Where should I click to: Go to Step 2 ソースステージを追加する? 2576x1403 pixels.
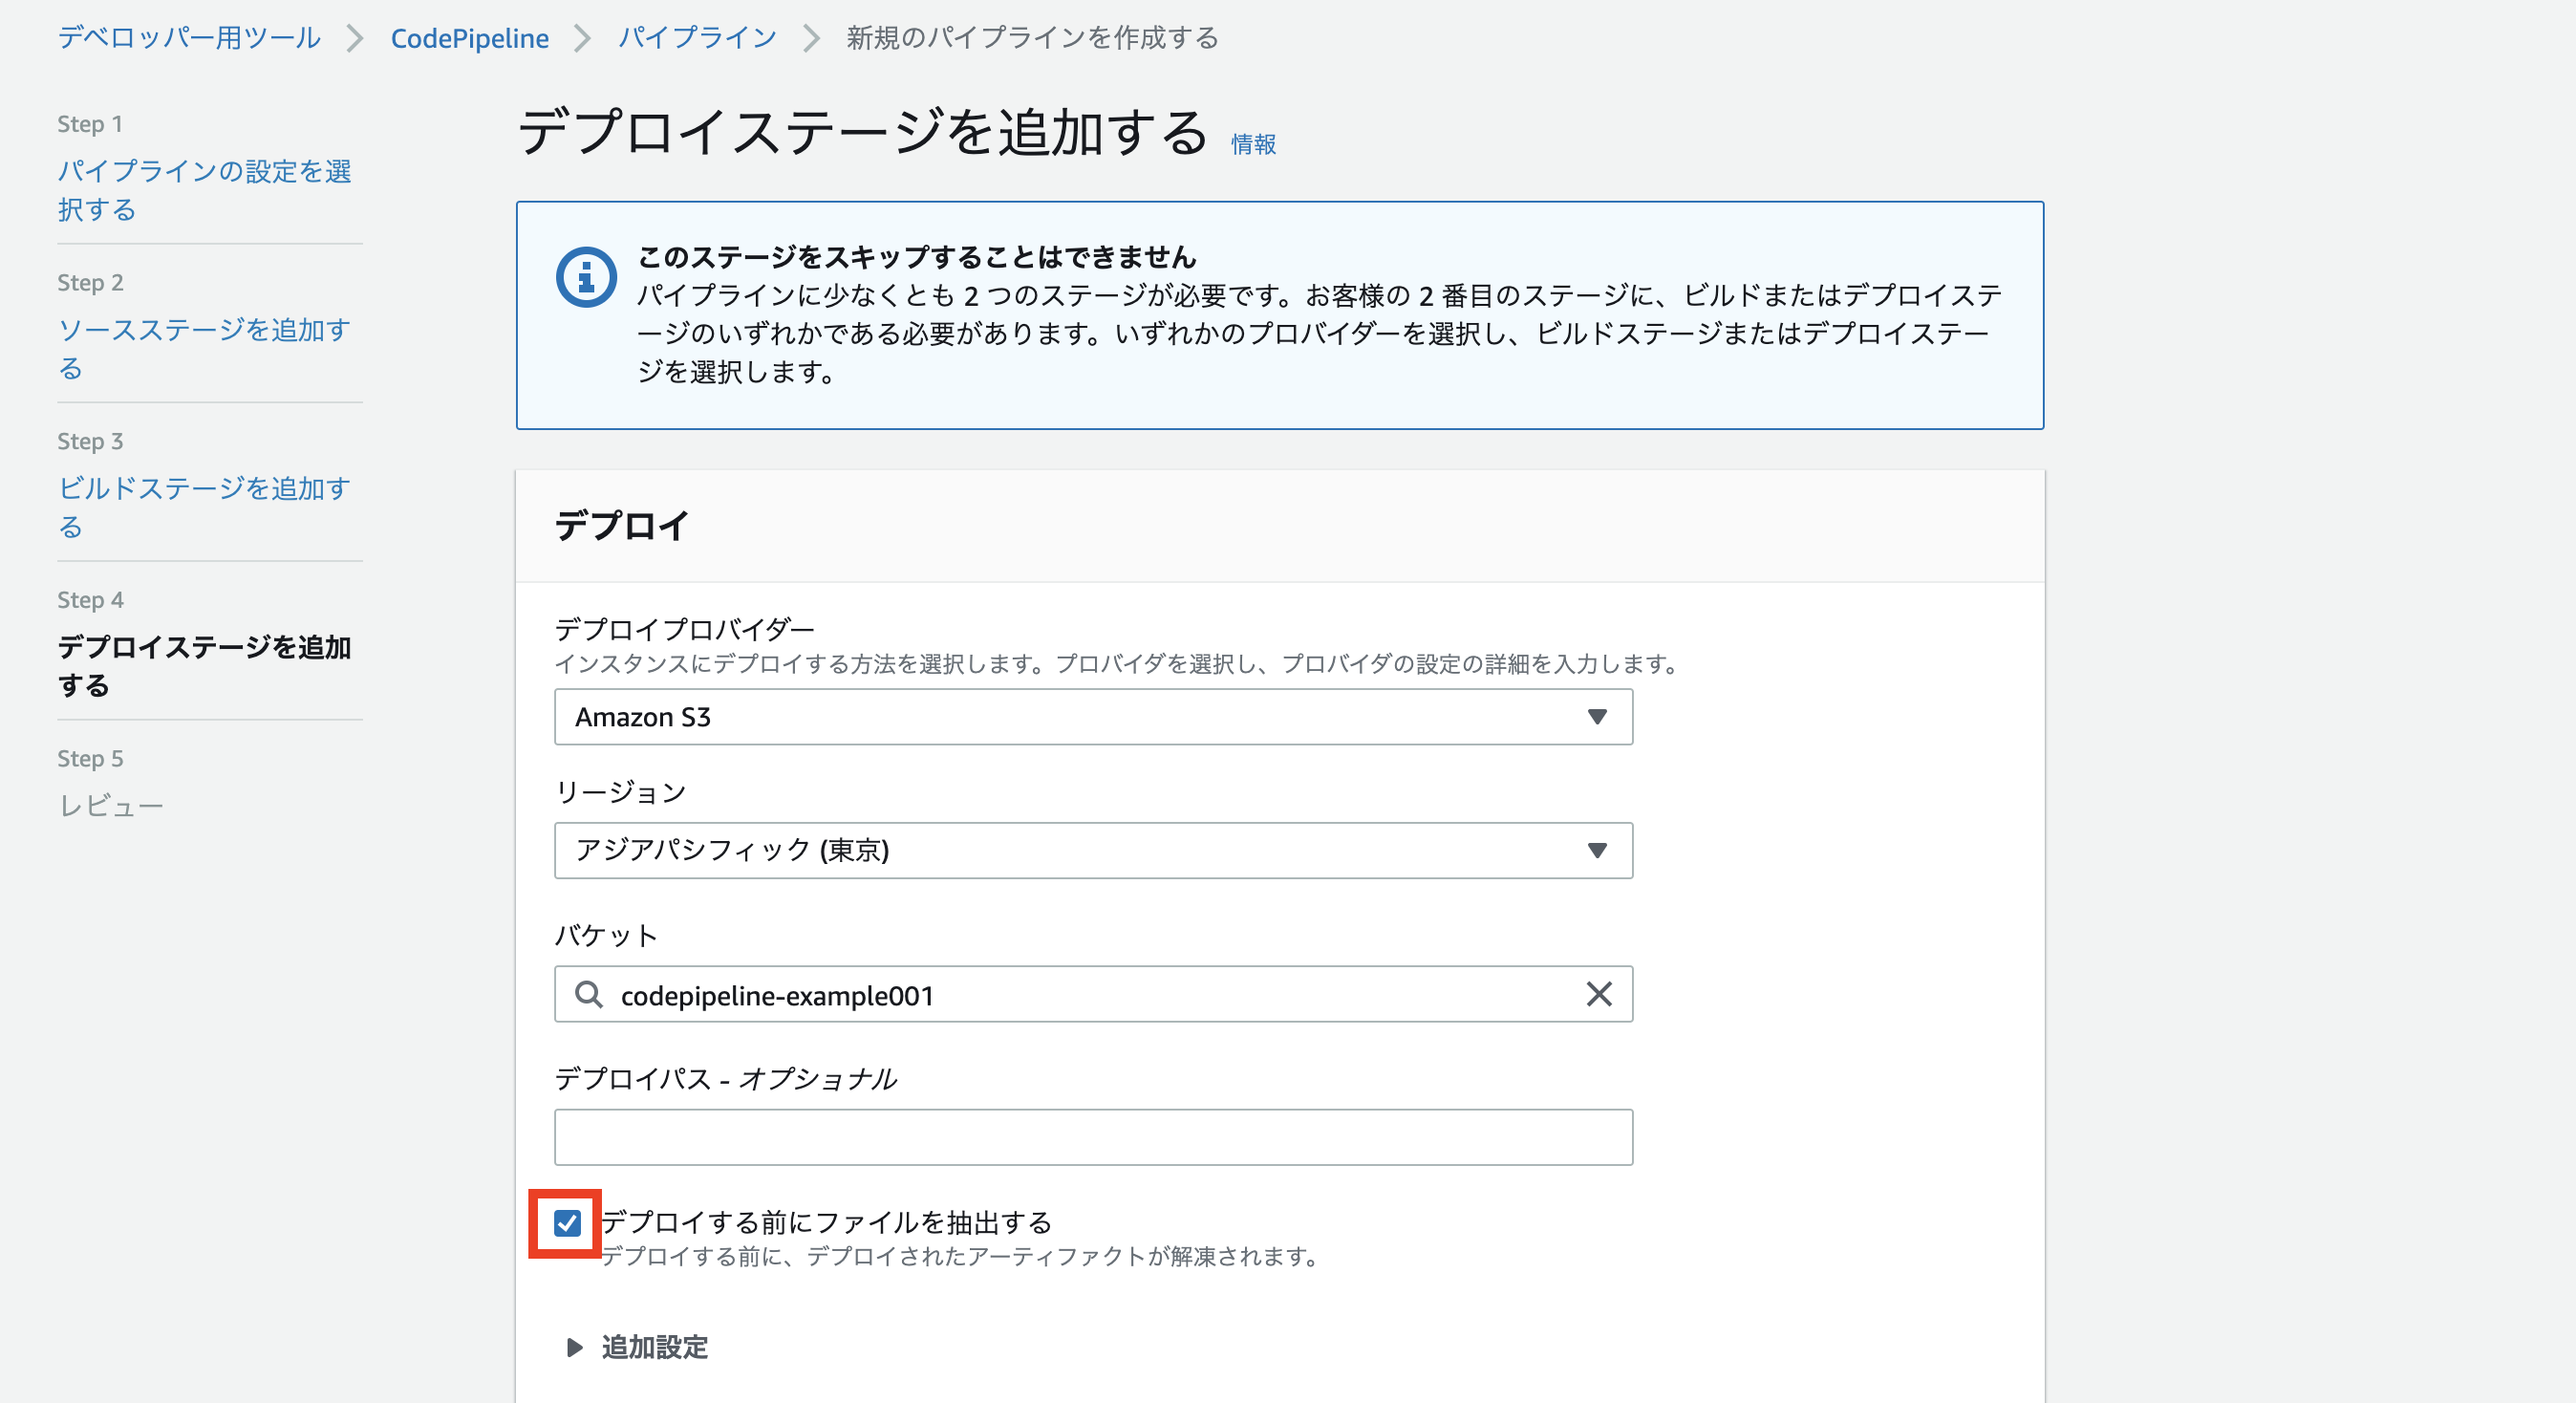203,348
